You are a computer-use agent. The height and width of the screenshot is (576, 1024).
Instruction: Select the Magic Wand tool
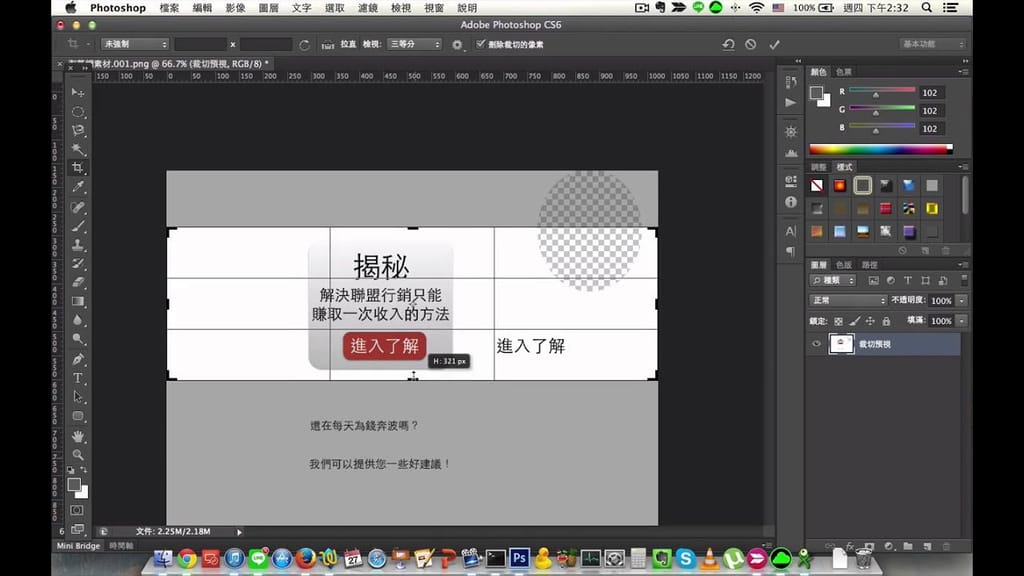[78, 150]
